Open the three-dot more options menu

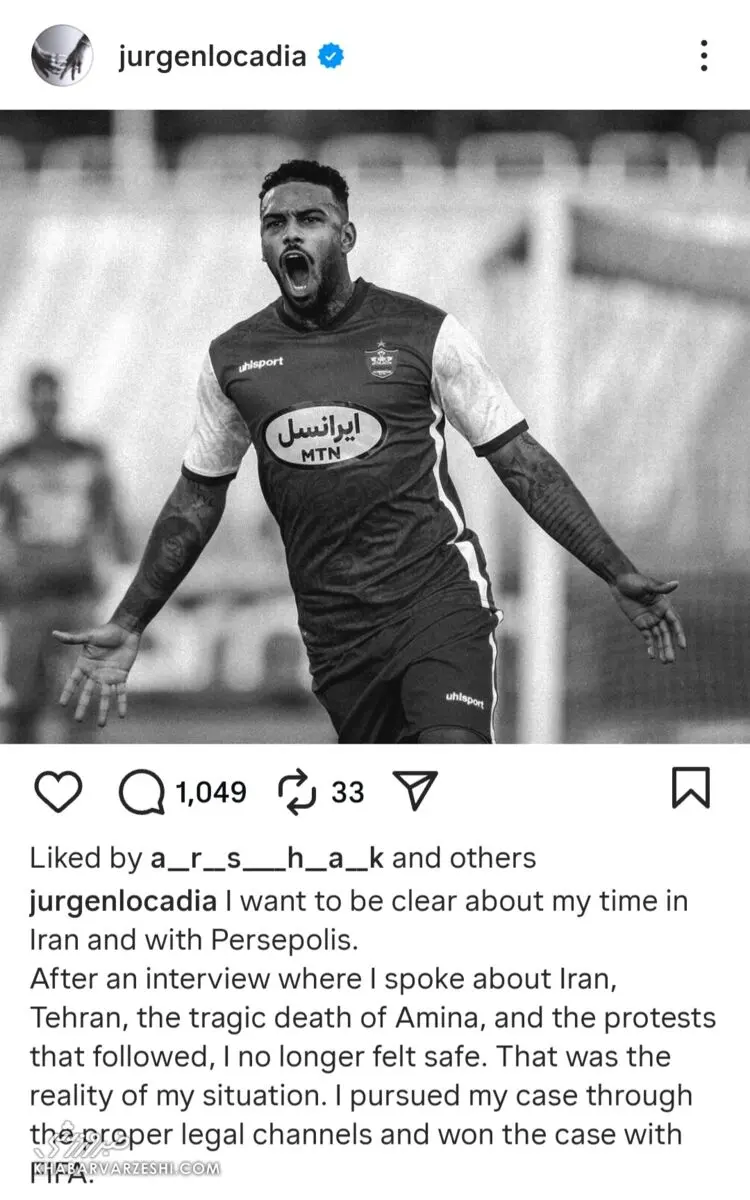[x=705, y=56]
